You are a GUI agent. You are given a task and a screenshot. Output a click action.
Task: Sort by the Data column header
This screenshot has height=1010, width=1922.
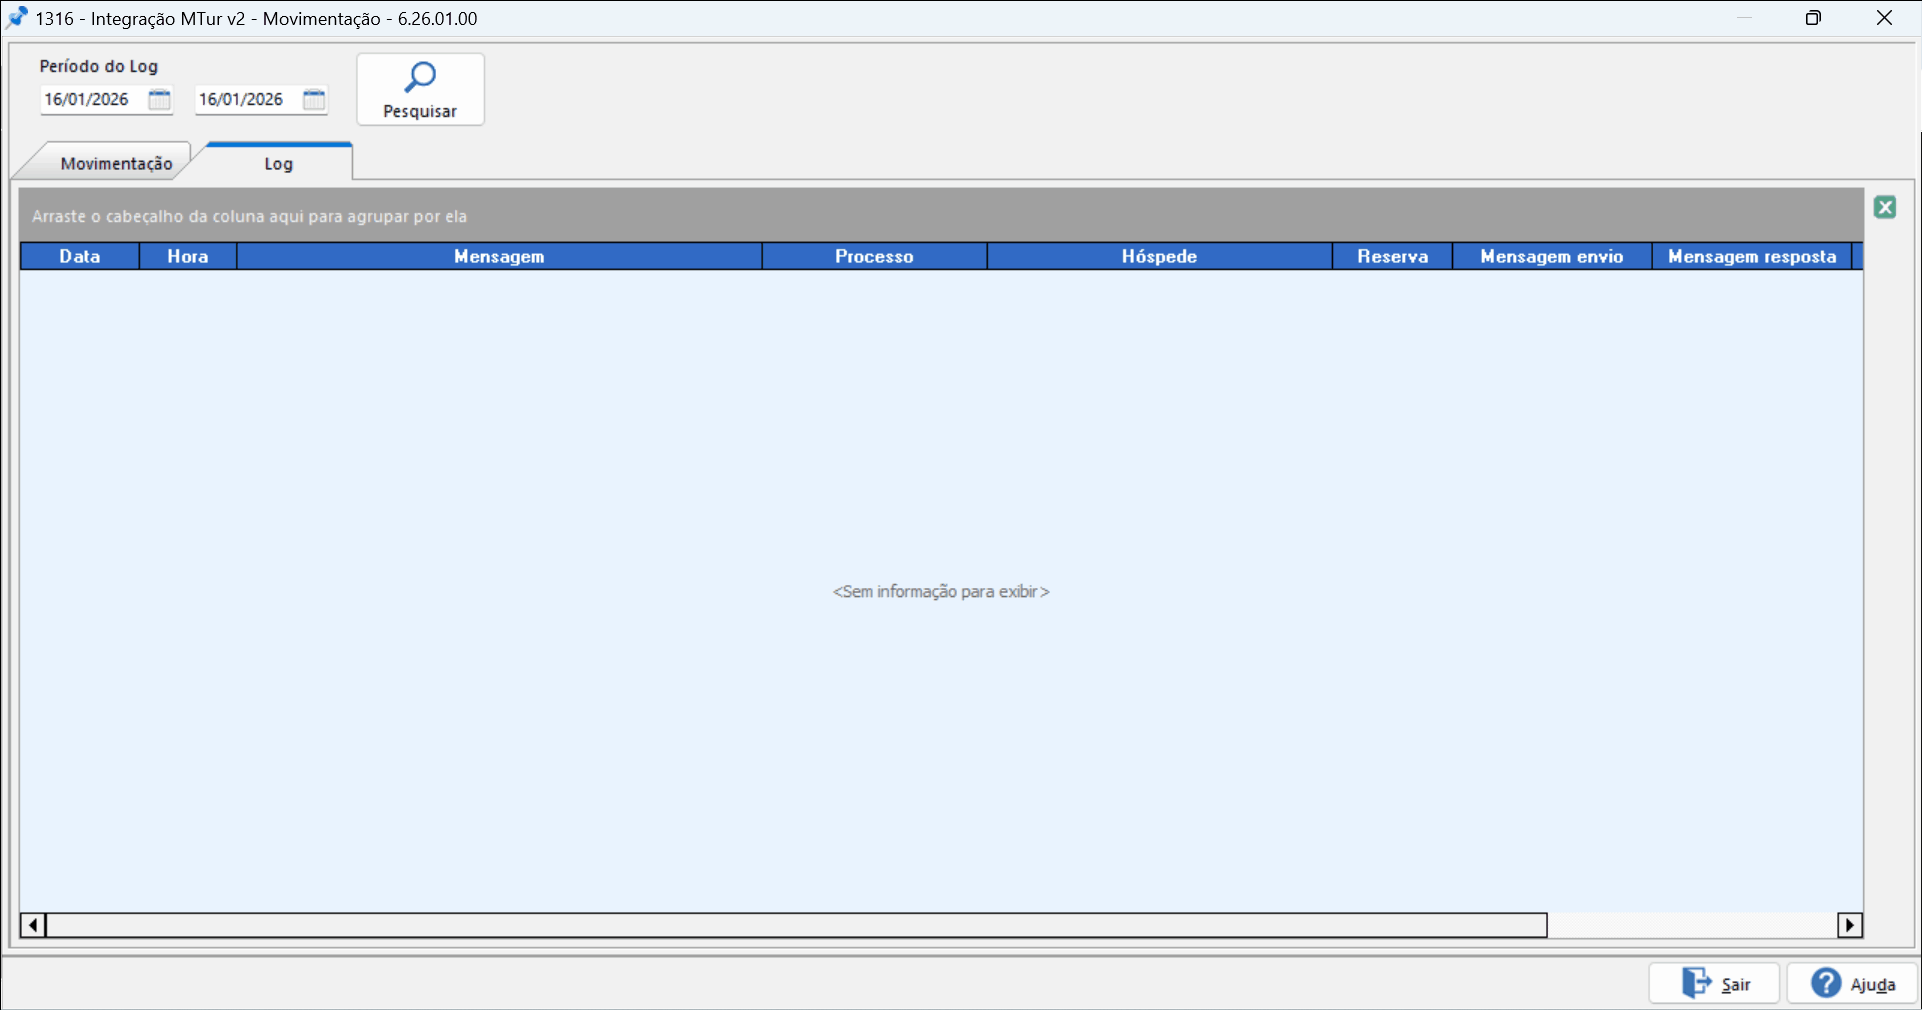tap(80, 256)
